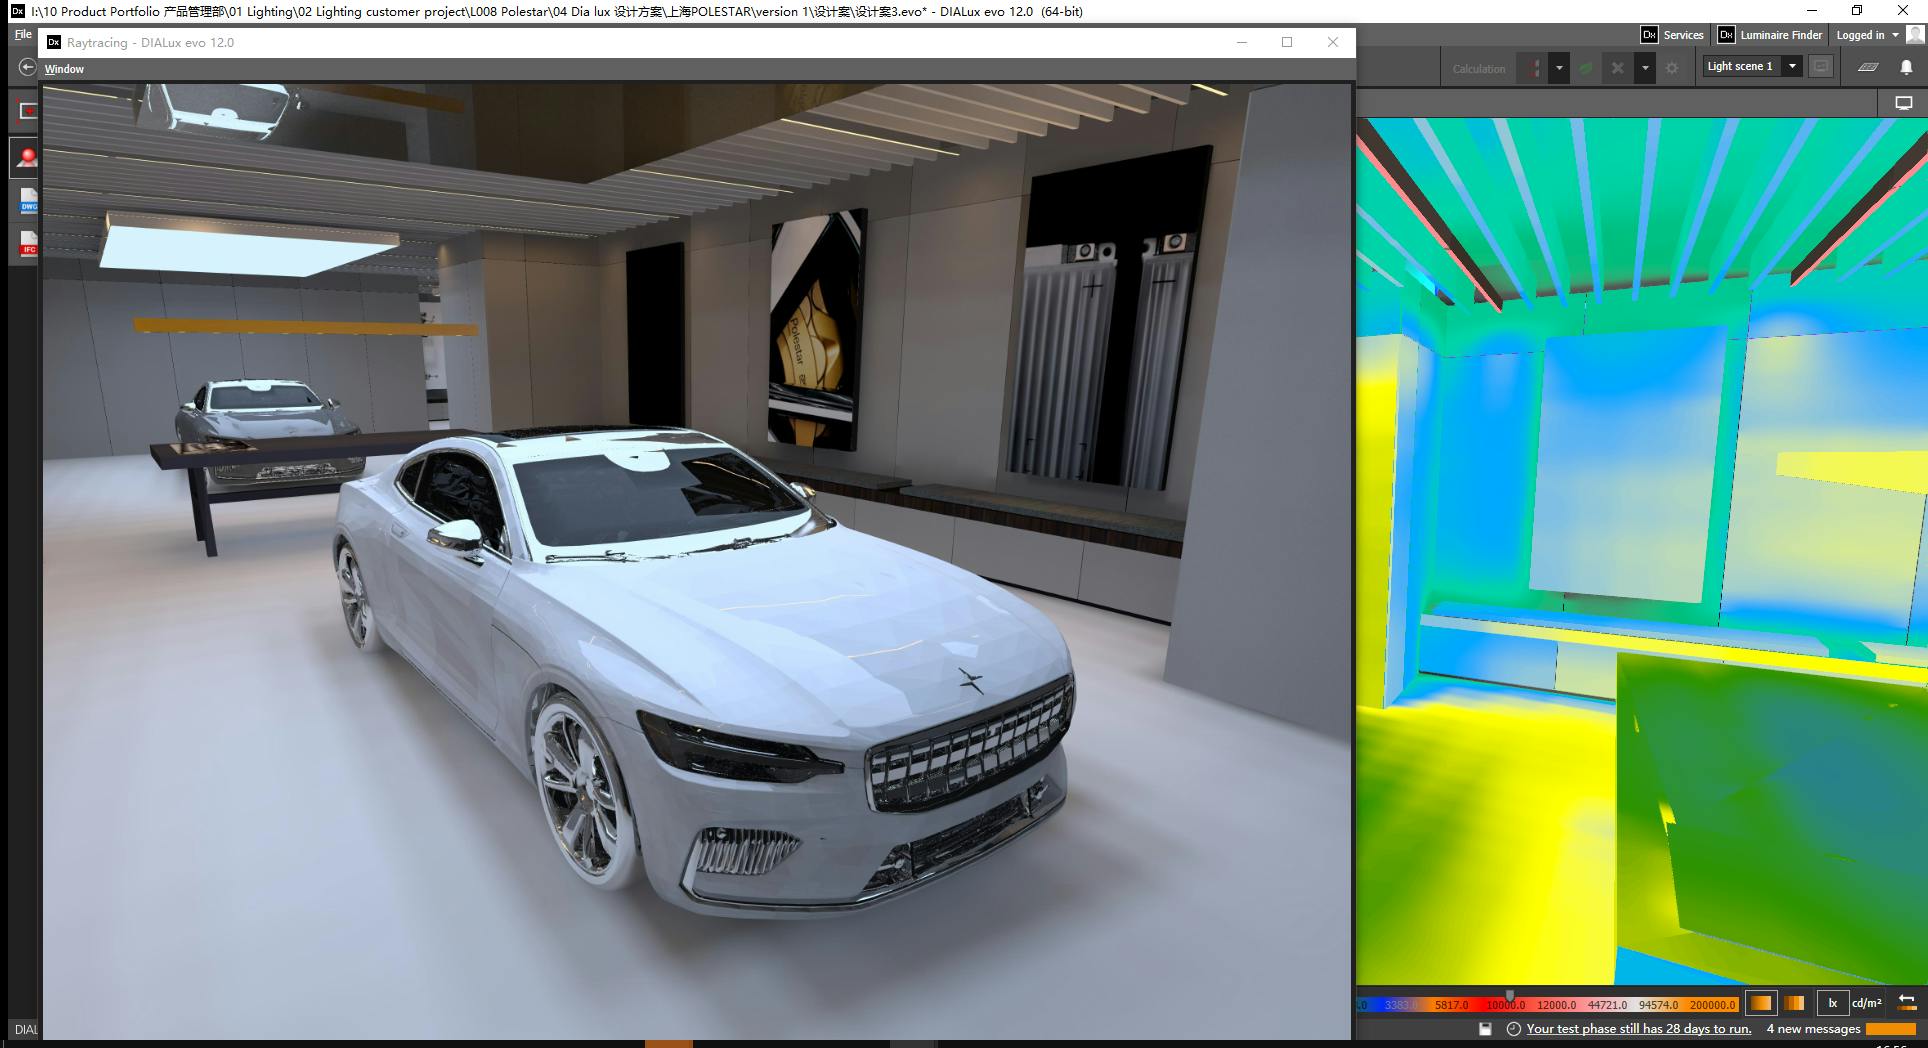The height and width of the screenshot is (1048, 1928).
Task: Select the continuous gradient false color mode
Action: pyautogui.click(x=1760, y=1003)
